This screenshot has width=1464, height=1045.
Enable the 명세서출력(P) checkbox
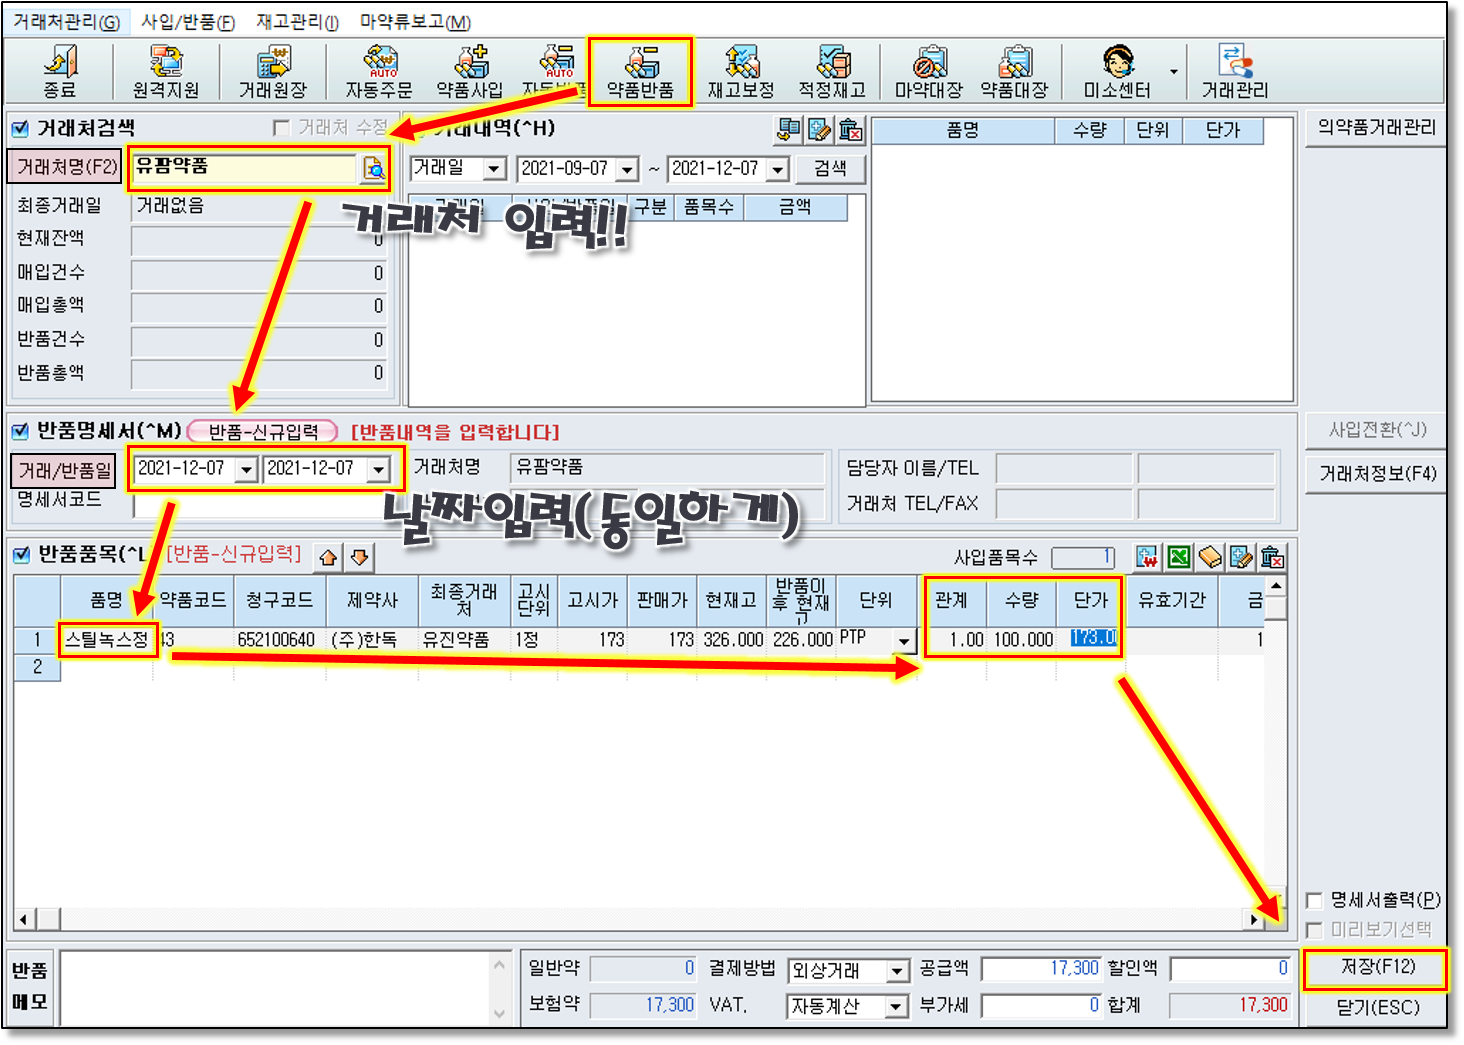[x=1315, y=900]
